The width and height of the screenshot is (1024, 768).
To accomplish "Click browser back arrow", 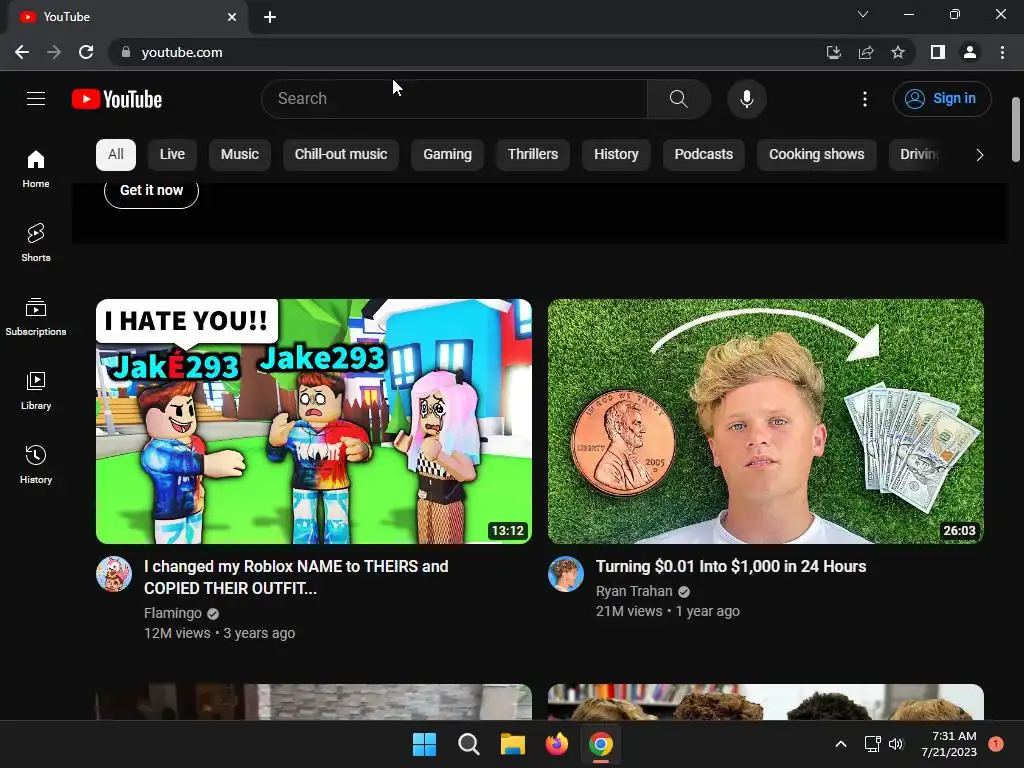I will point(22,52).
